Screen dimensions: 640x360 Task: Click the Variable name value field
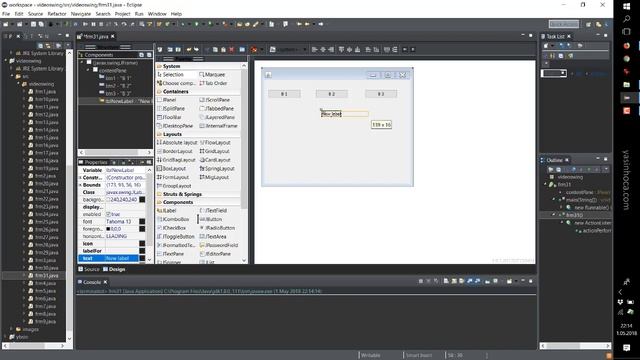[125, 170]
